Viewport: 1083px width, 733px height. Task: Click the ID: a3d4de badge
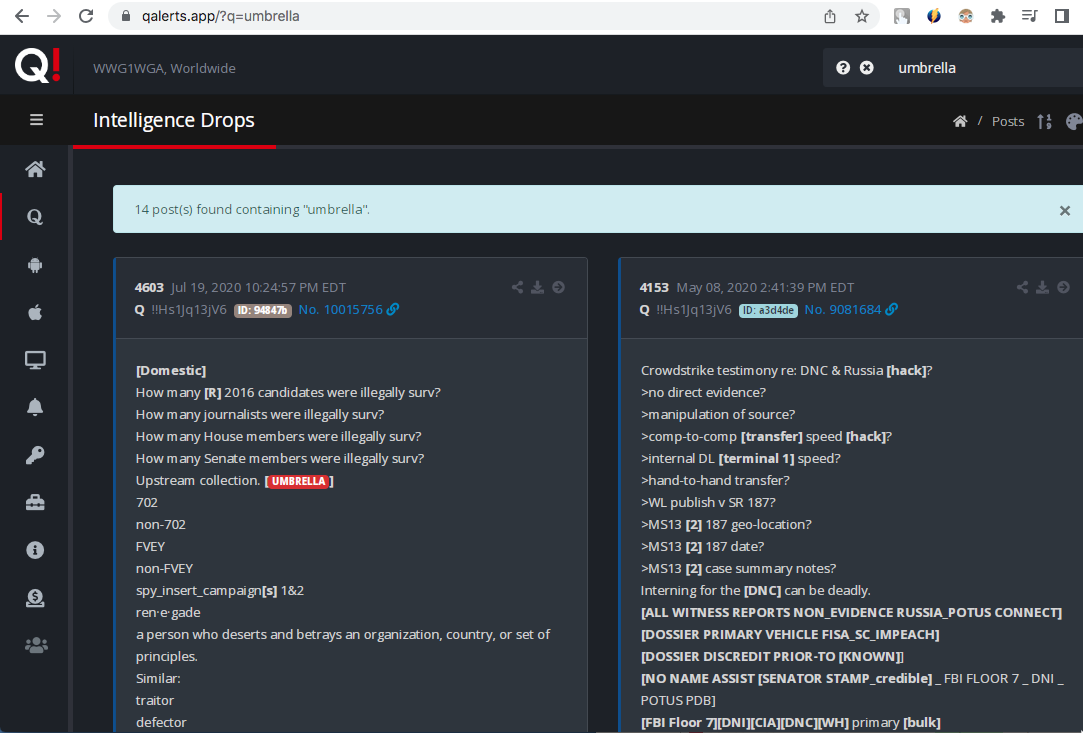768,310
